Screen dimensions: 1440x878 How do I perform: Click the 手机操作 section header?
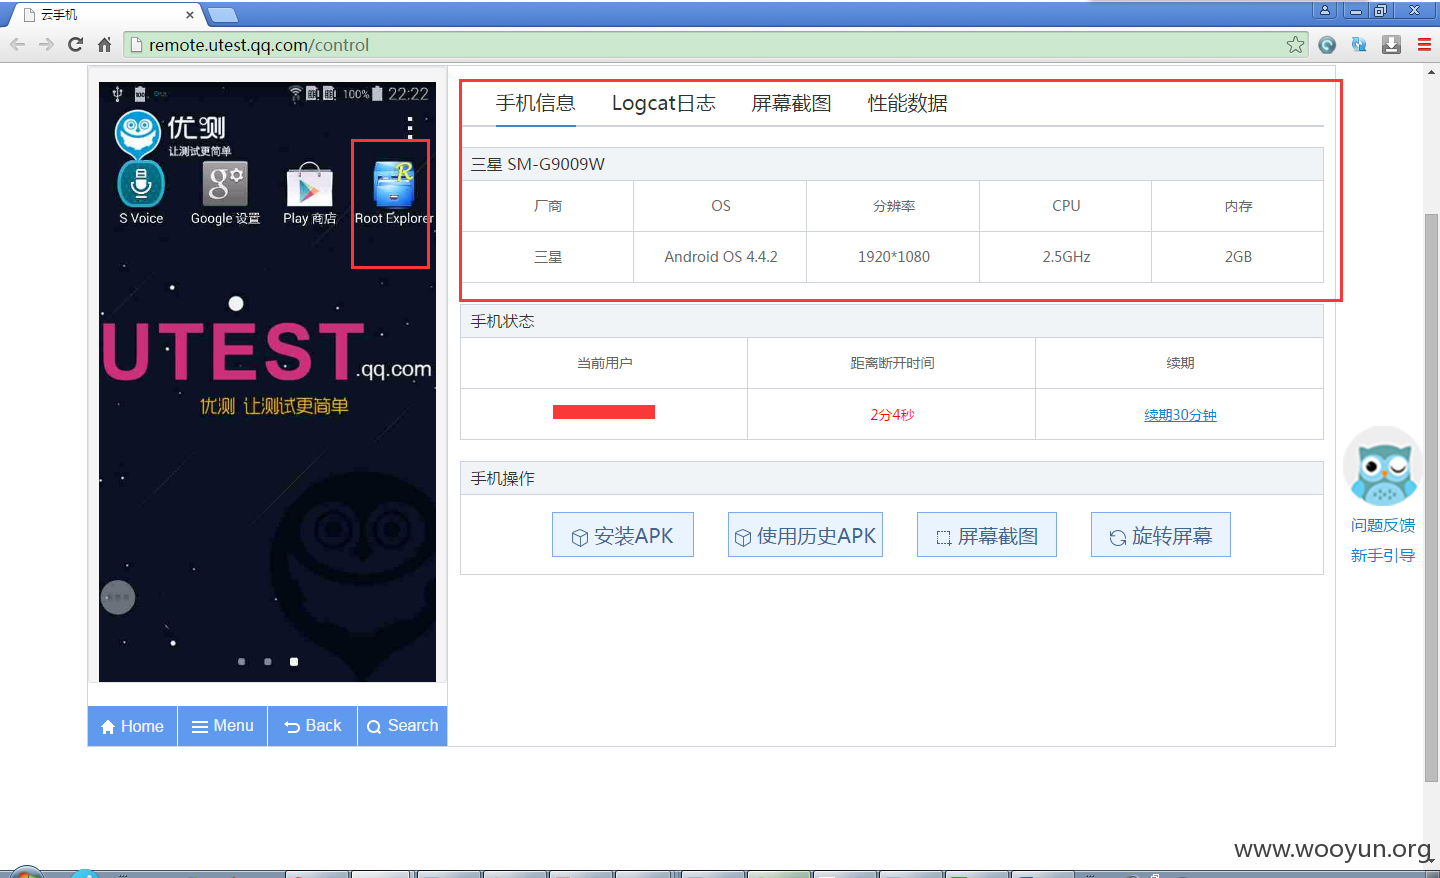pos(892,478)
